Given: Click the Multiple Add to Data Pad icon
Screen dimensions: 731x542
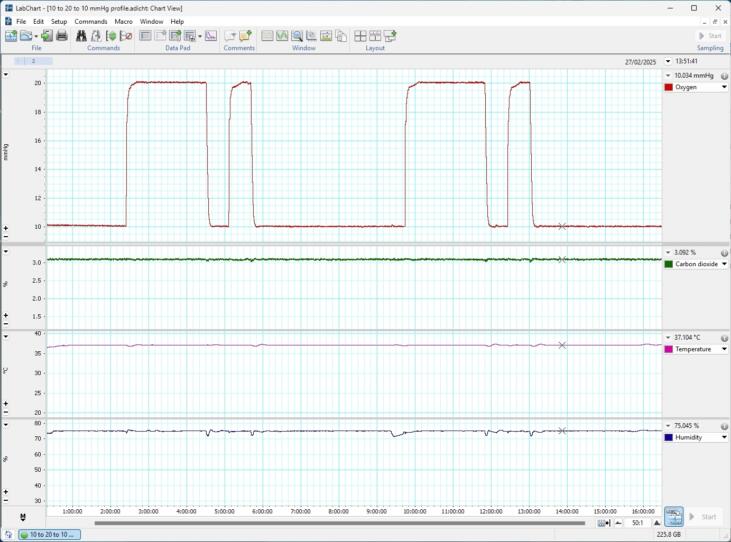Looking at the screenshot, I should 175,36.
